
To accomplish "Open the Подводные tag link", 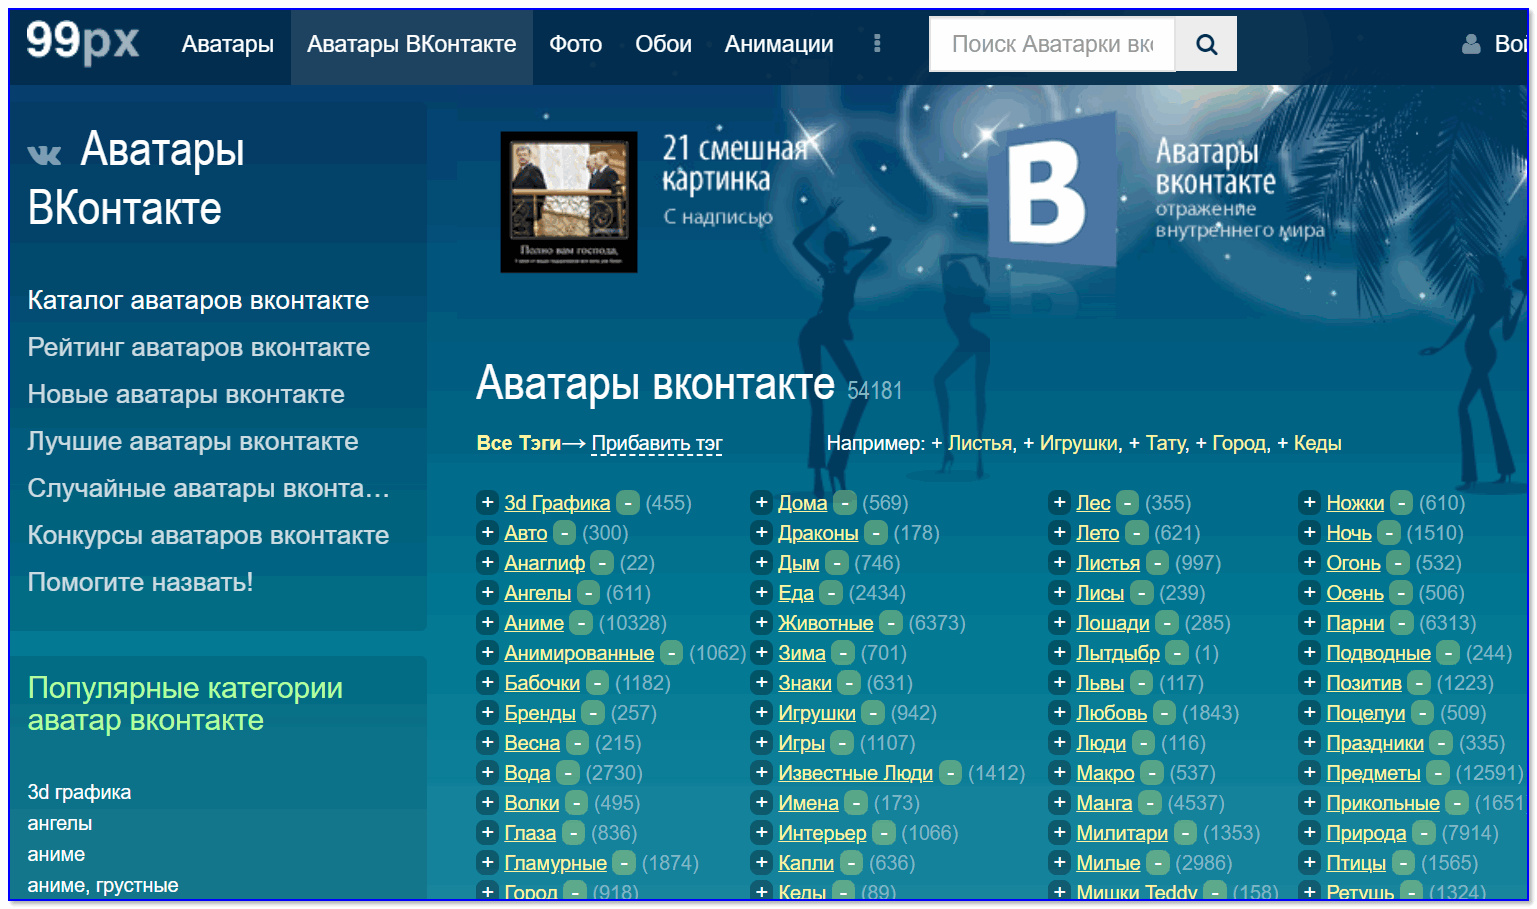I will tap(1378, 653).
